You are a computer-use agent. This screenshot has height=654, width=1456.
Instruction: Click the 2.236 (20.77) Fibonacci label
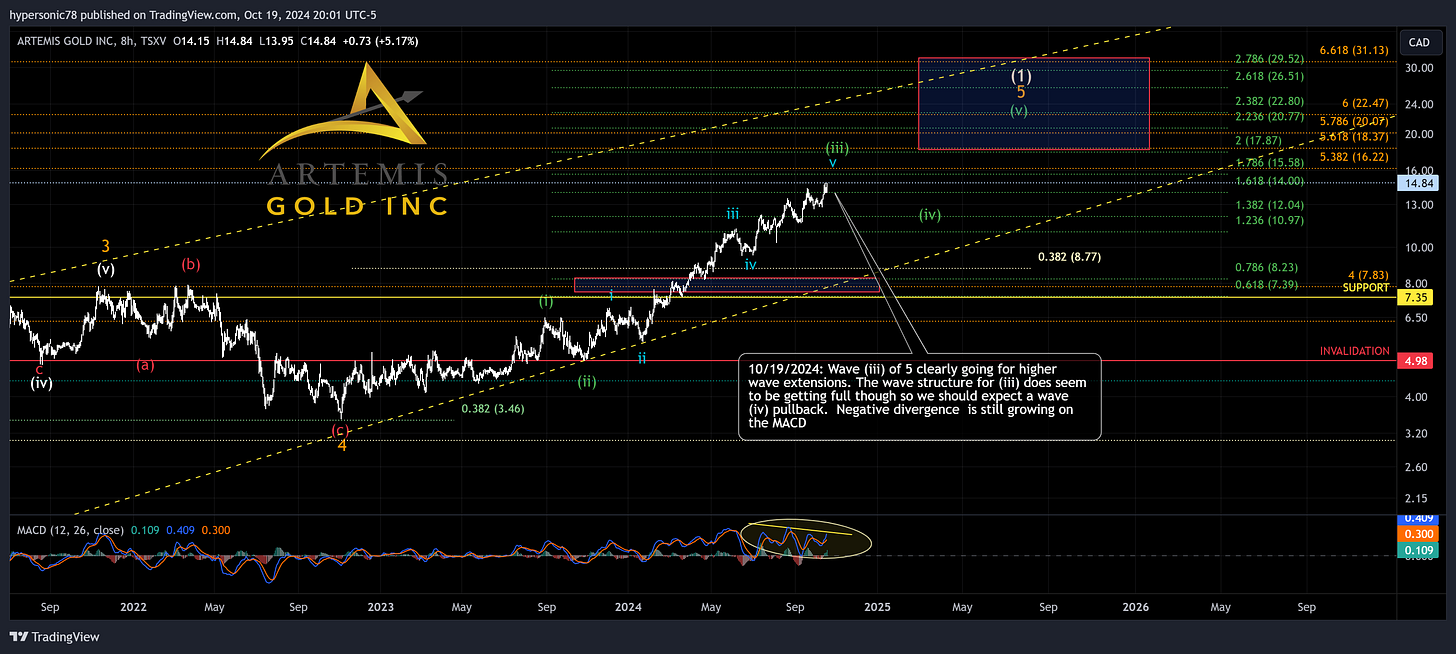click(x=1268, y=116)
